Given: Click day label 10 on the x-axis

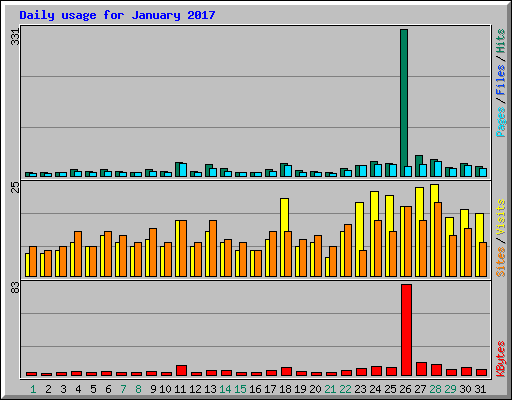Looking at the screenshot, I should click(x=166, y=389).
